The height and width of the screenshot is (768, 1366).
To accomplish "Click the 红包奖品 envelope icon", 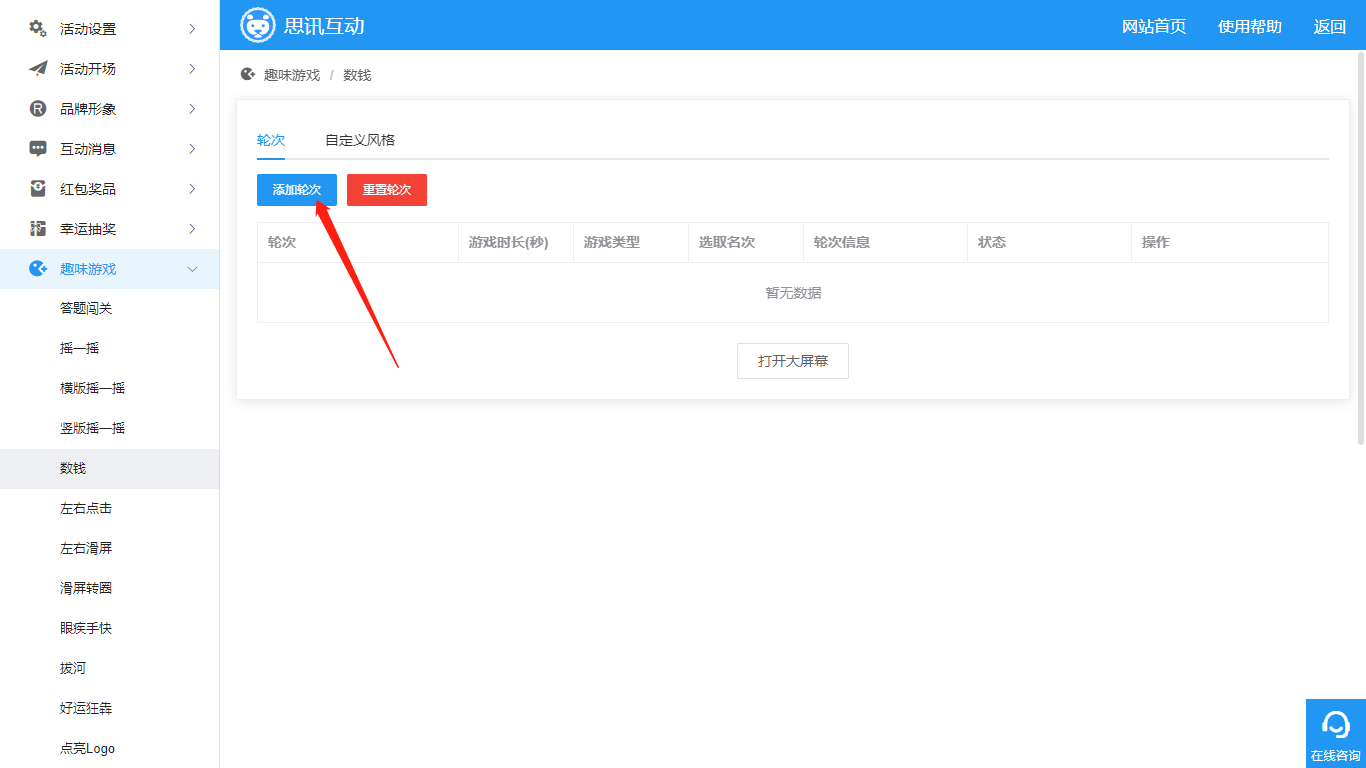I will (38, 188).
